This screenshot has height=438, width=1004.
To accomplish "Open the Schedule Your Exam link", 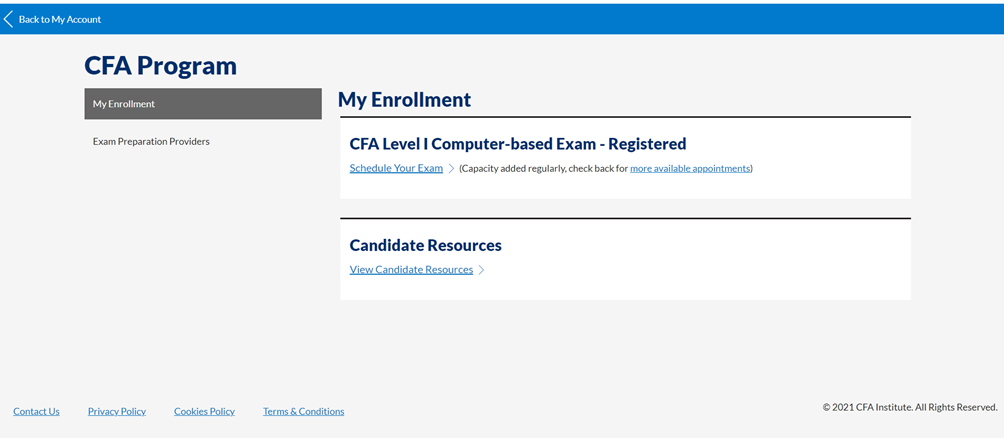I will 396,168.
